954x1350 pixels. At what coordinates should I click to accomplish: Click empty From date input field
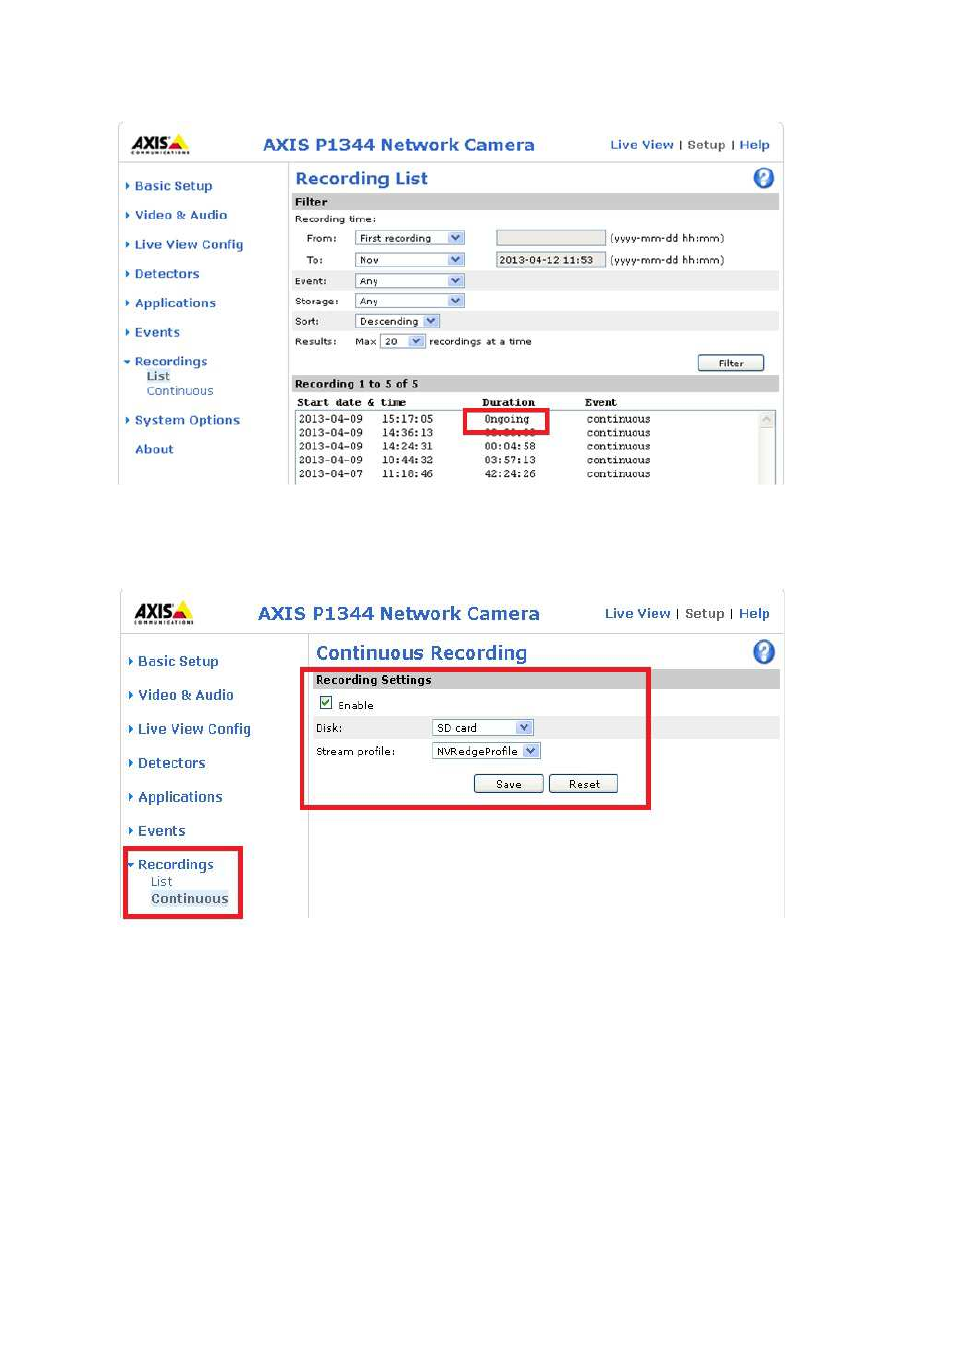pos(551,238)
